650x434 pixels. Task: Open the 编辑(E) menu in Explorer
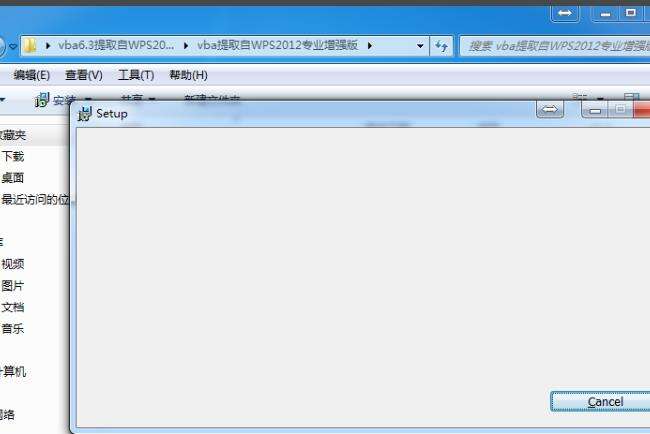pyautogui.click(x=32, y=75)
